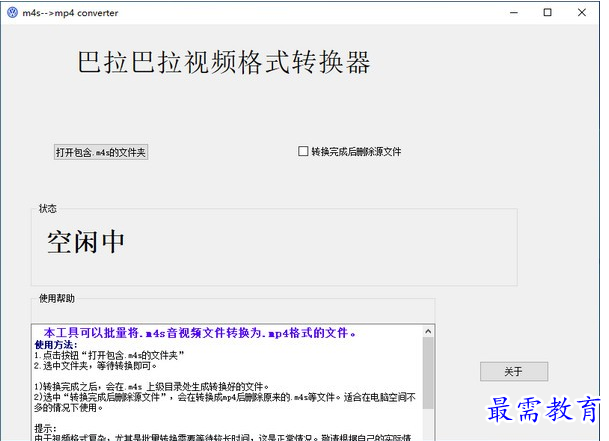Screen dimensions: 609x441
Task: Open folder containing .m4s files button
Action: pyautogui.click(x=101, y=152)
